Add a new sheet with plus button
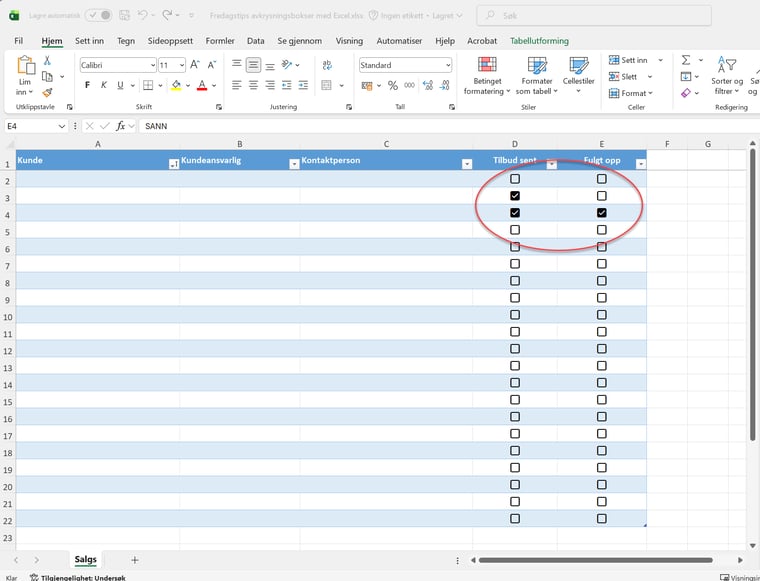 pyautogui.click(x=135, y=560)
